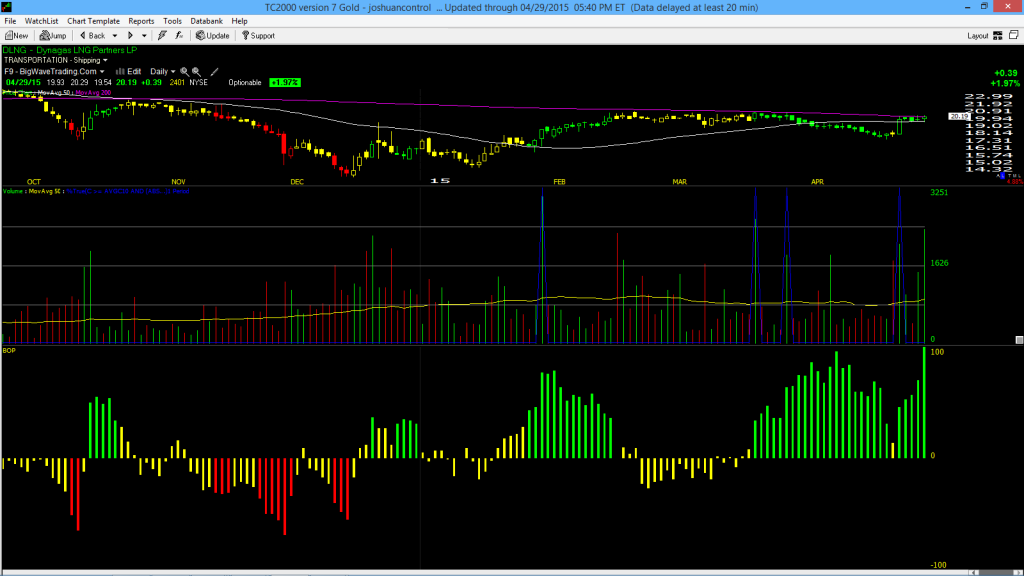Viewport: 1024px width, 576px height.
Task: Click the 20.19 current price marker
Action: (959, 116)
